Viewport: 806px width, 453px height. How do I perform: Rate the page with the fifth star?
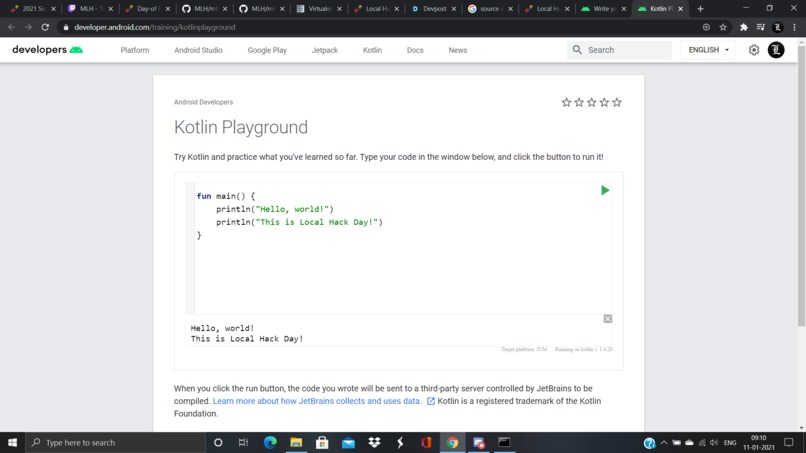(617, 102)
